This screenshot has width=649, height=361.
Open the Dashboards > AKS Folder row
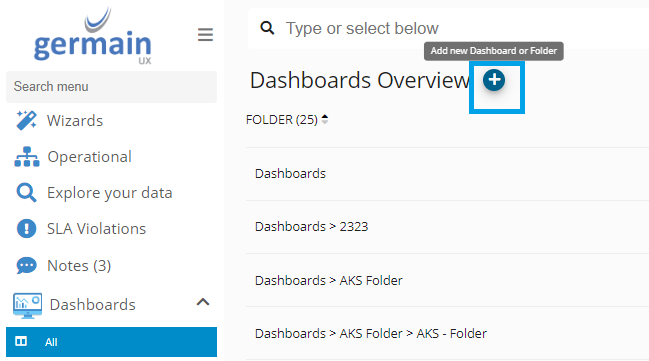pyautogui.click(x=447, y=280)
